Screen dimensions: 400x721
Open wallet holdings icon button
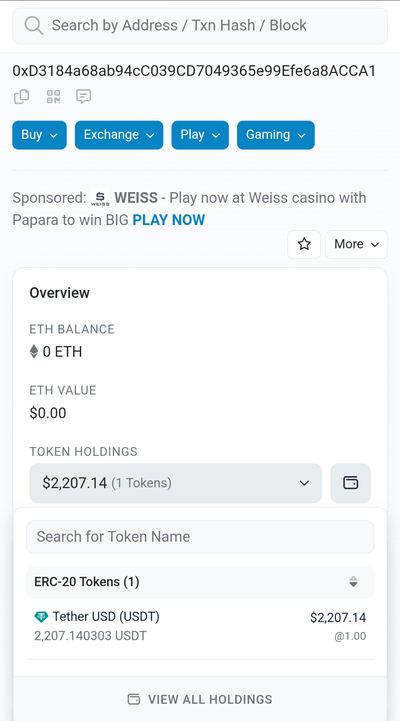point(350,483)
